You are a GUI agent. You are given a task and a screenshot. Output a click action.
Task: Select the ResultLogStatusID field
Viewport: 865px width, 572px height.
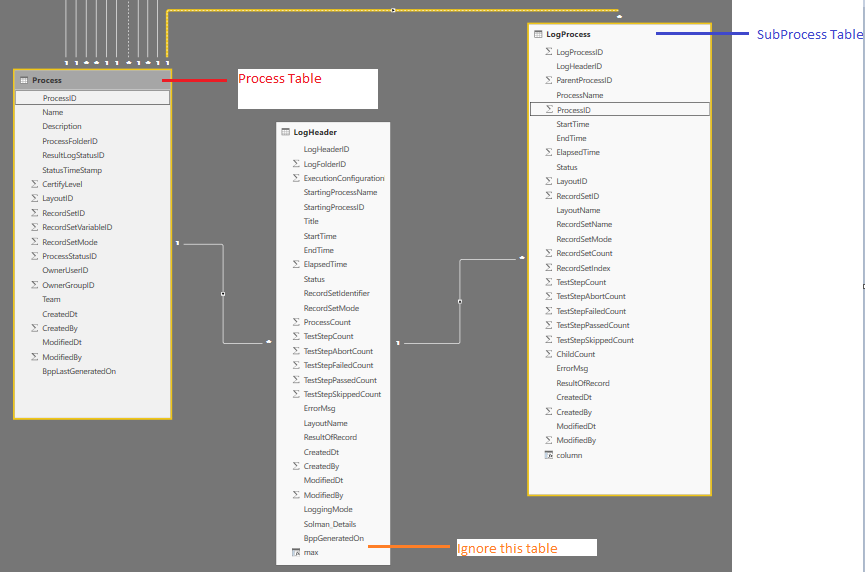coord(73,156)
